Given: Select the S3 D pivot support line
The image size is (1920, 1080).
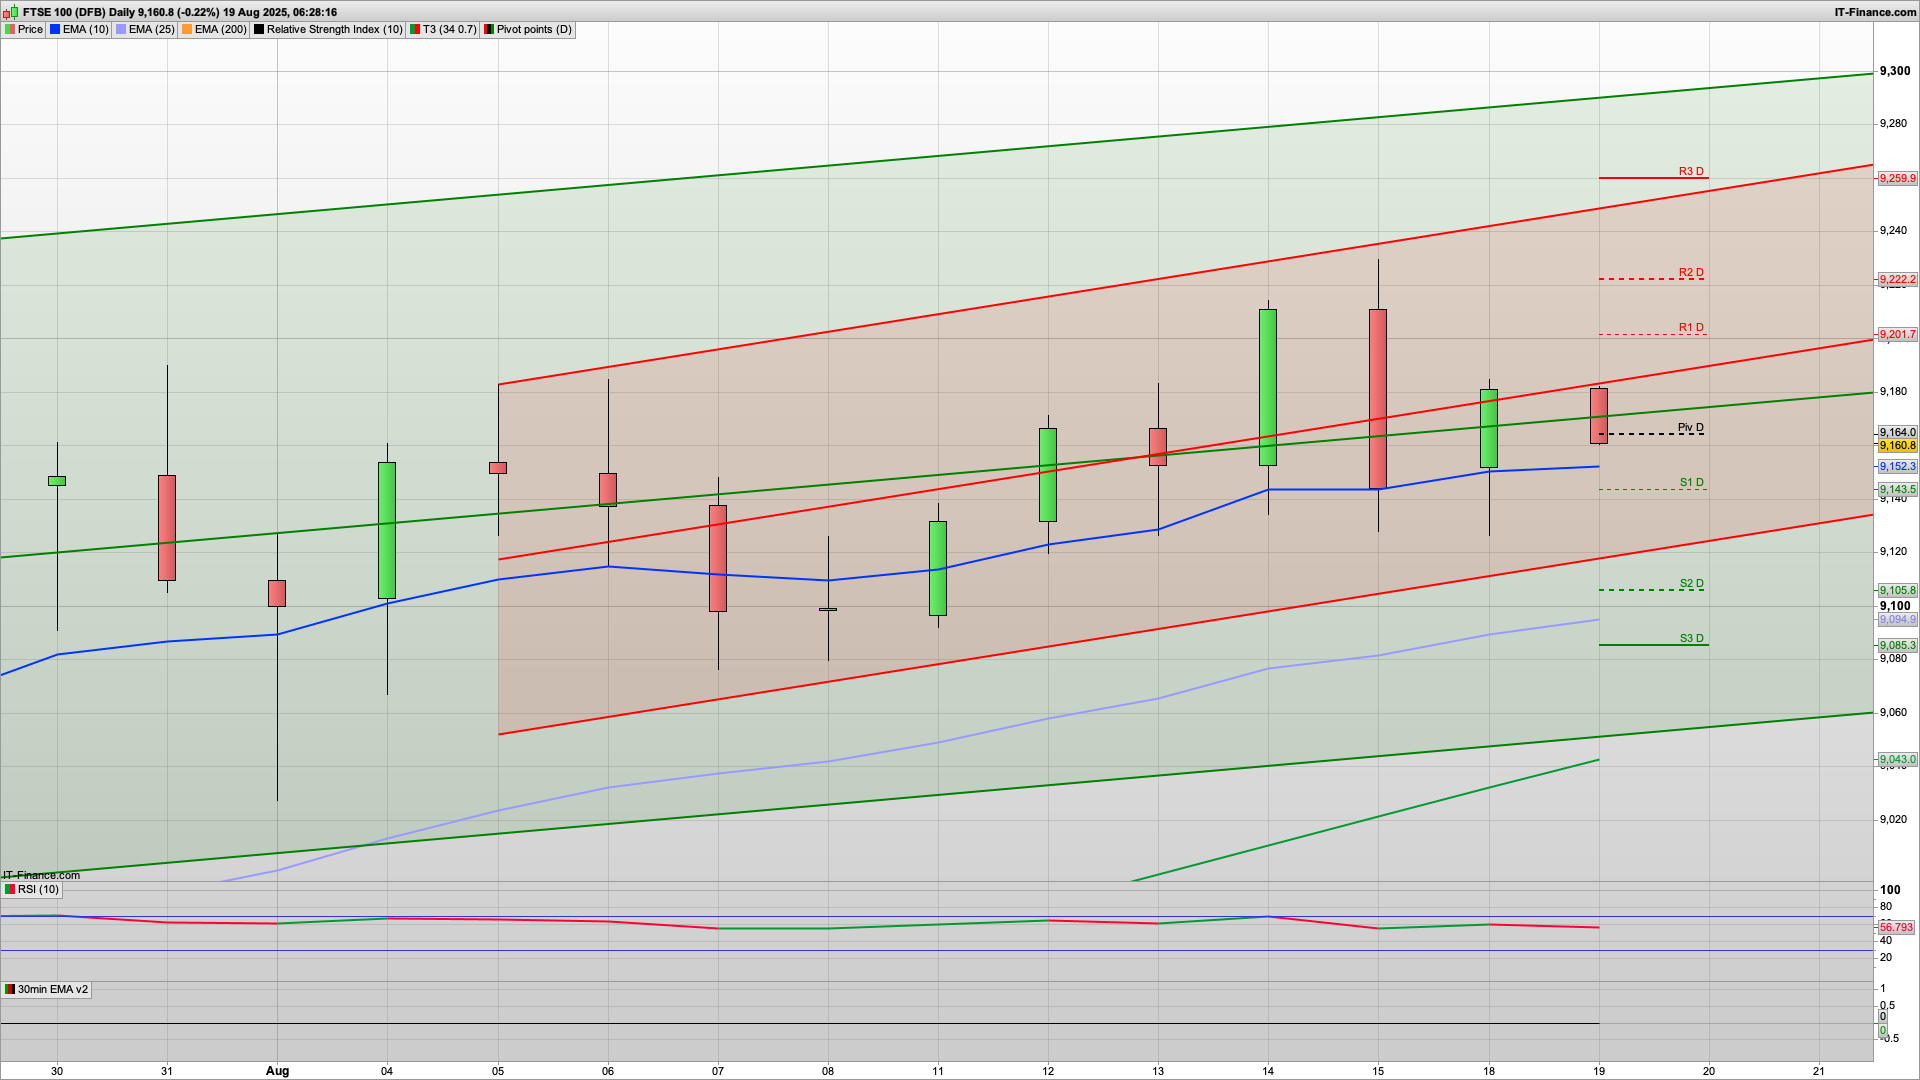Looking at the screenshot, I should point(1653,645).
